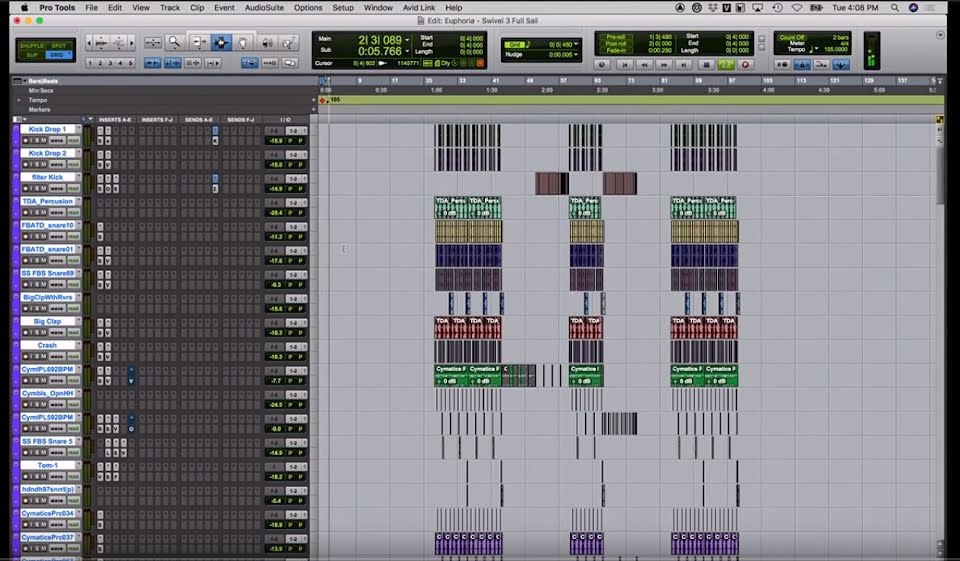Image resolution: width=960 pixels, height=561 pixels.
Task: Open the Sub counter format dropdown
Action: coord(408,51)
